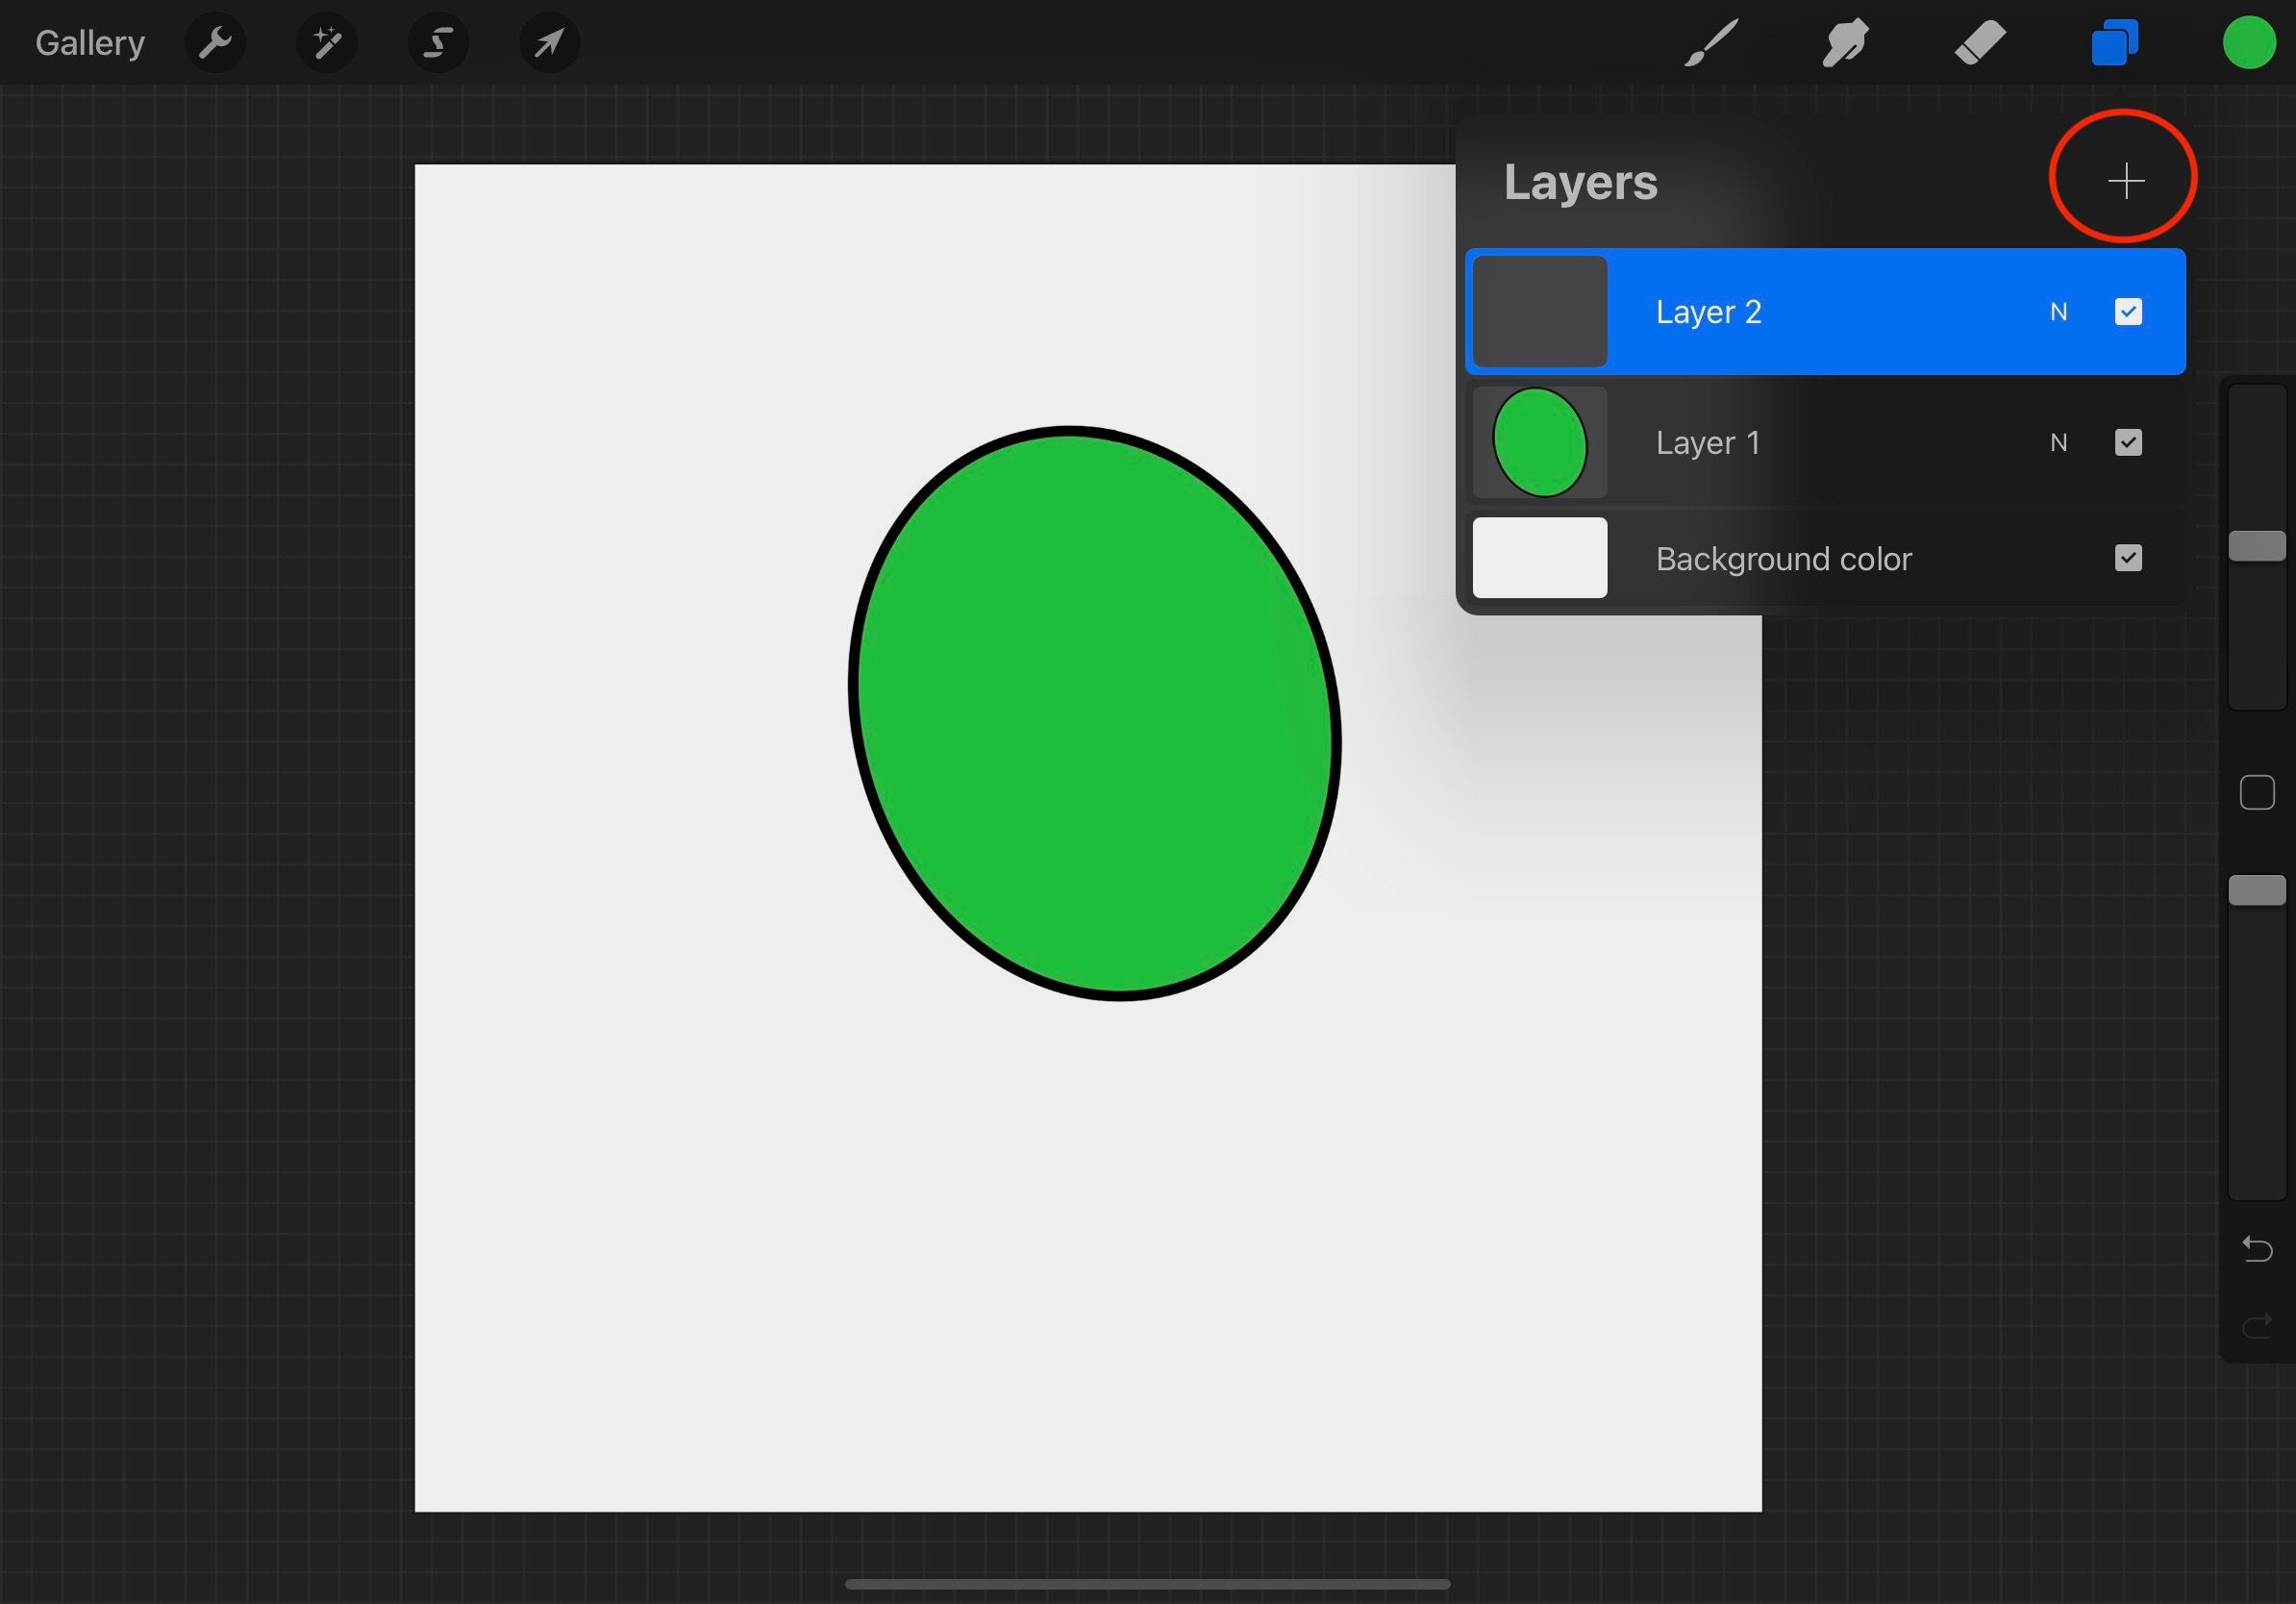Select the Smudge tool

tap(1843, 42)
